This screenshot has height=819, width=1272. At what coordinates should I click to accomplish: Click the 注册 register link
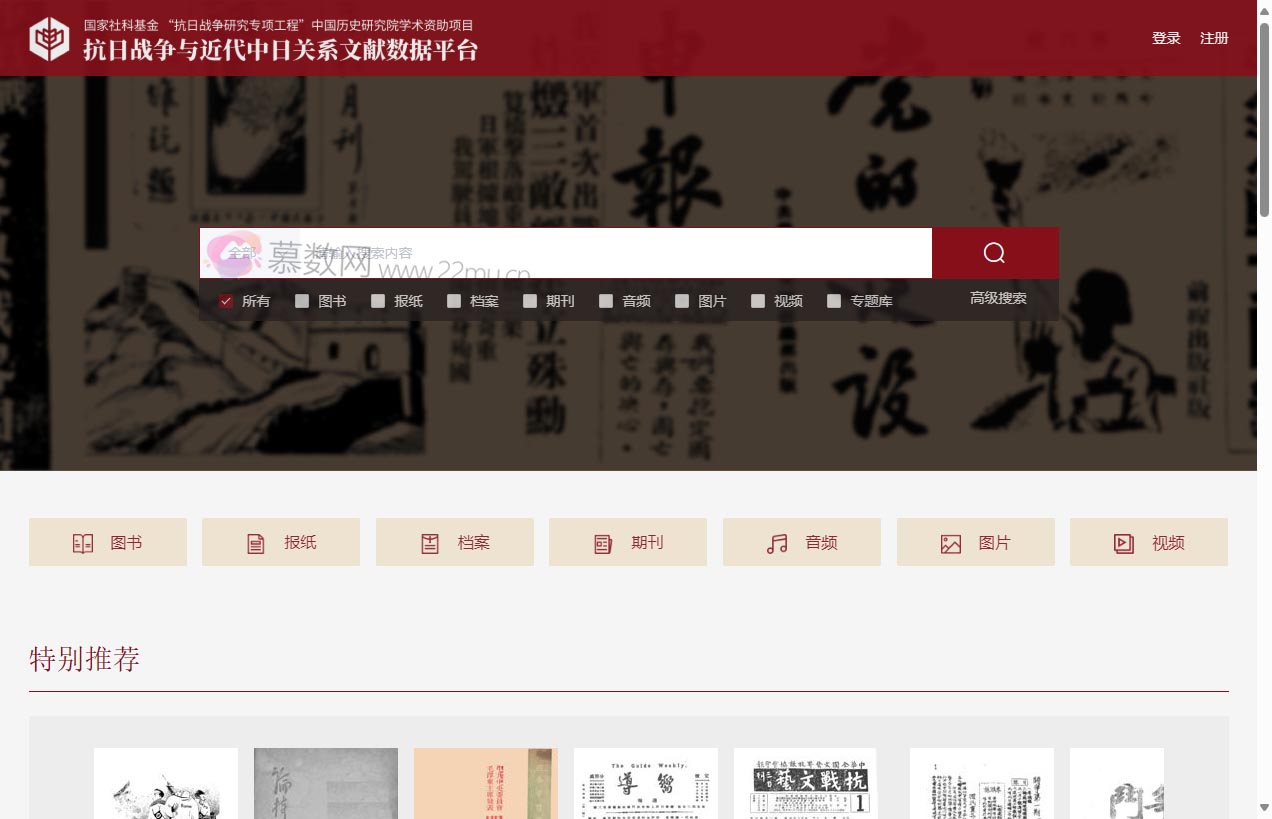(x=1213, y=38)
